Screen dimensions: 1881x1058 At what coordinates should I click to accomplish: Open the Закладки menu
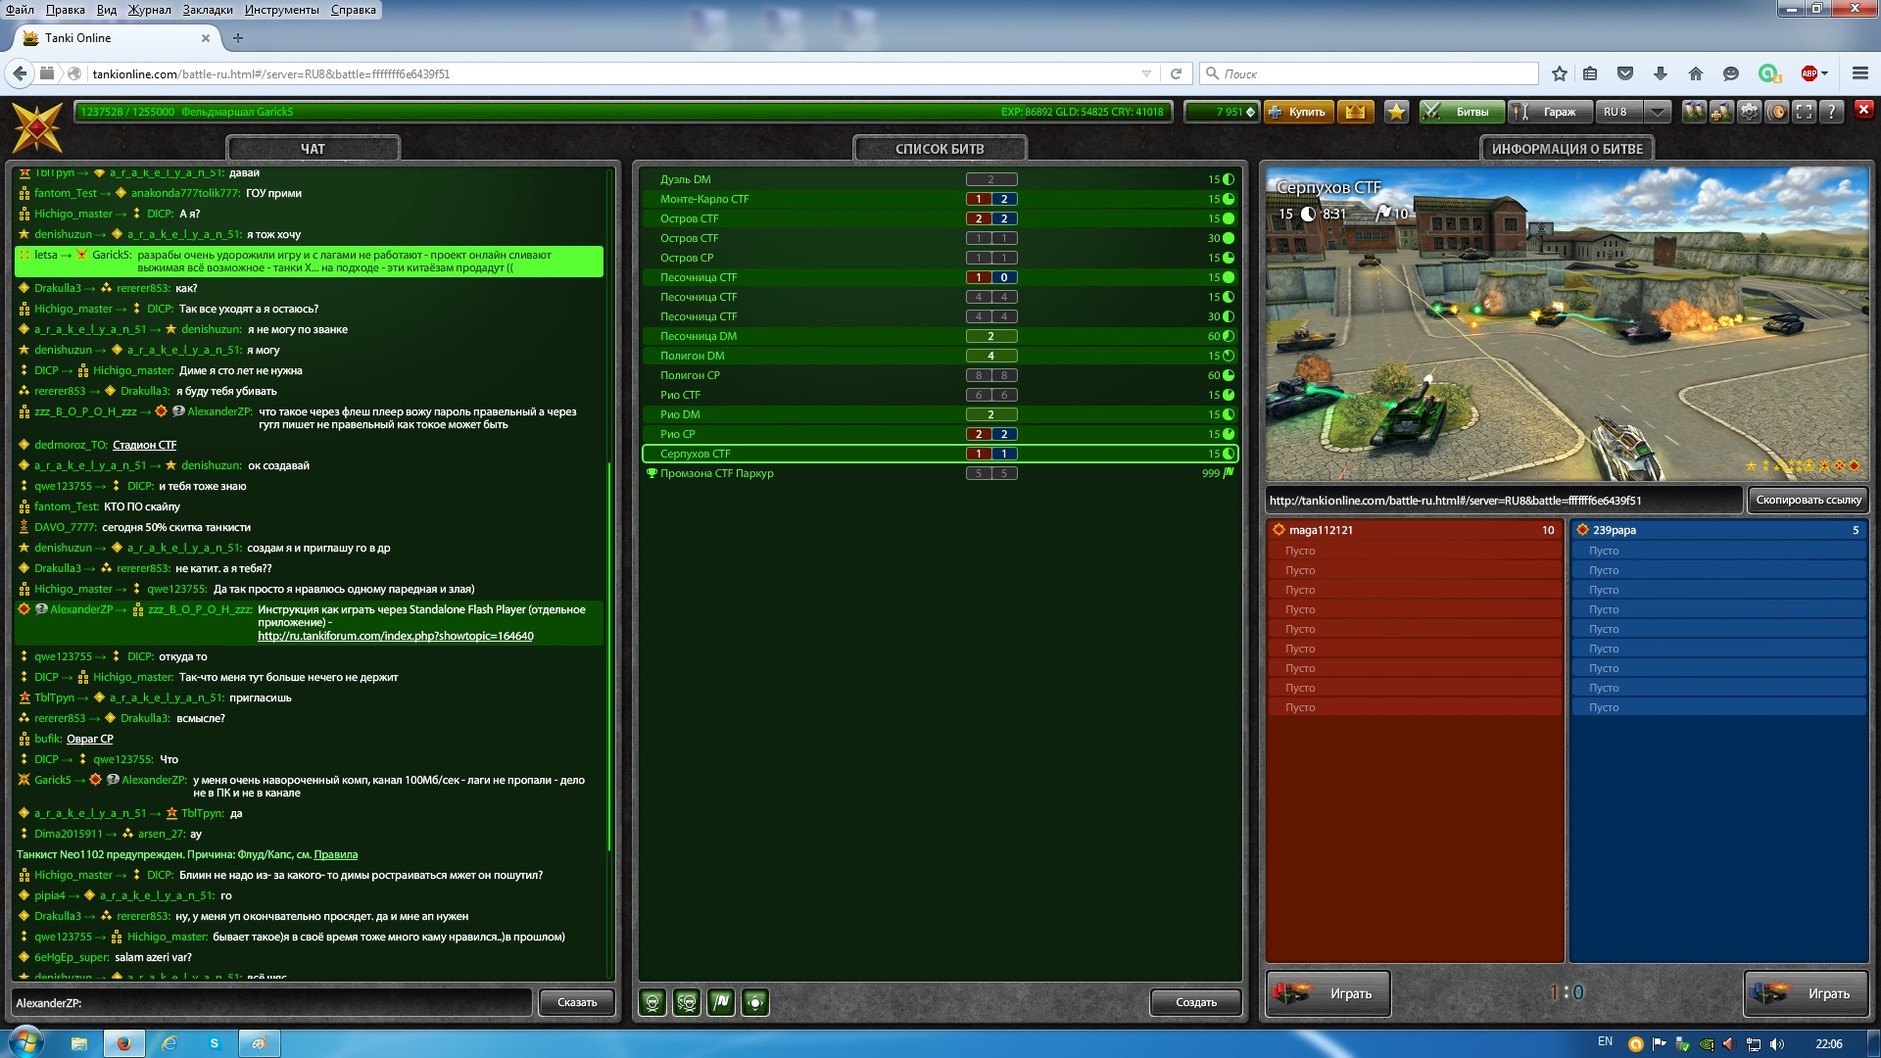click(x=207, y=10)
